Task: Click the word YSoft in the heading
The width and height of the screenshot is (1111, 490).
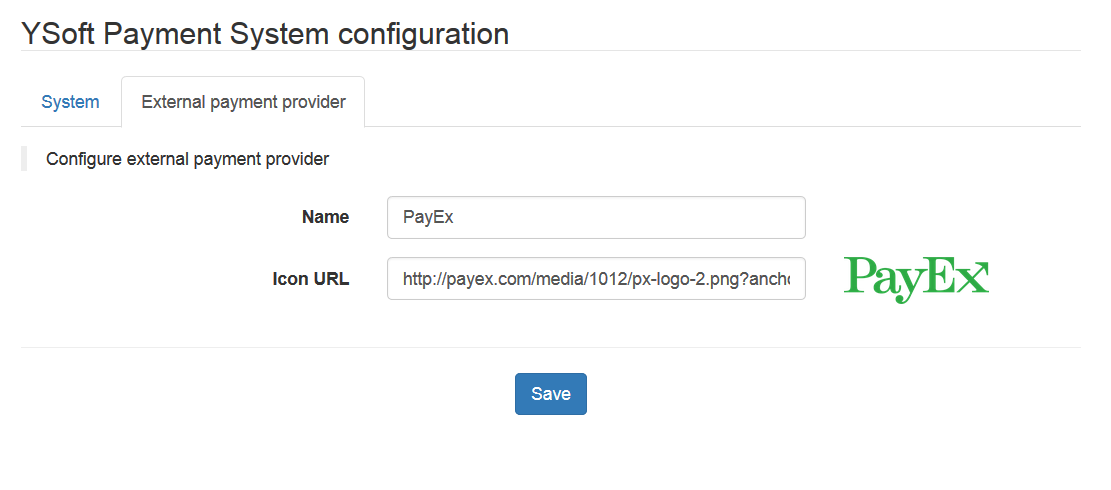Action: (x=58, y=34)
